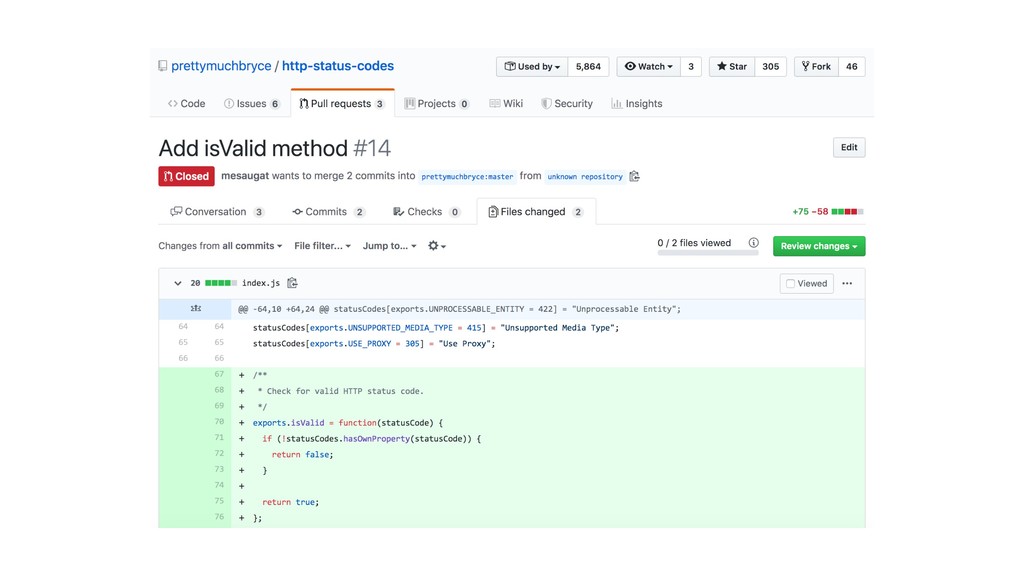Click the files viewed info icon
Screen dimensions: 1024x576
click(753, 243)
